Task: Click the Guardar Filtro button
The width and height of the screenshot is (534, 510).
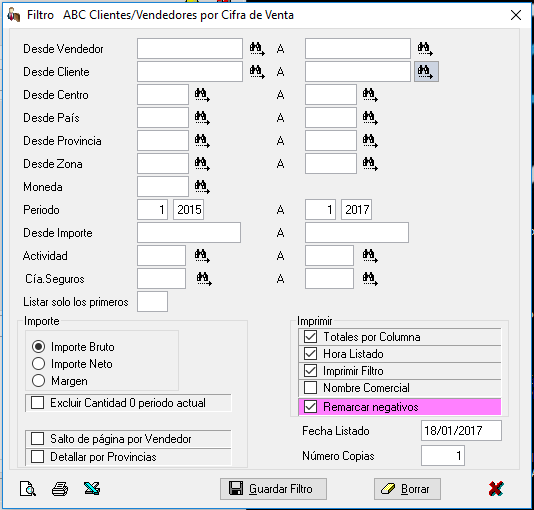Action: [273, 489]
